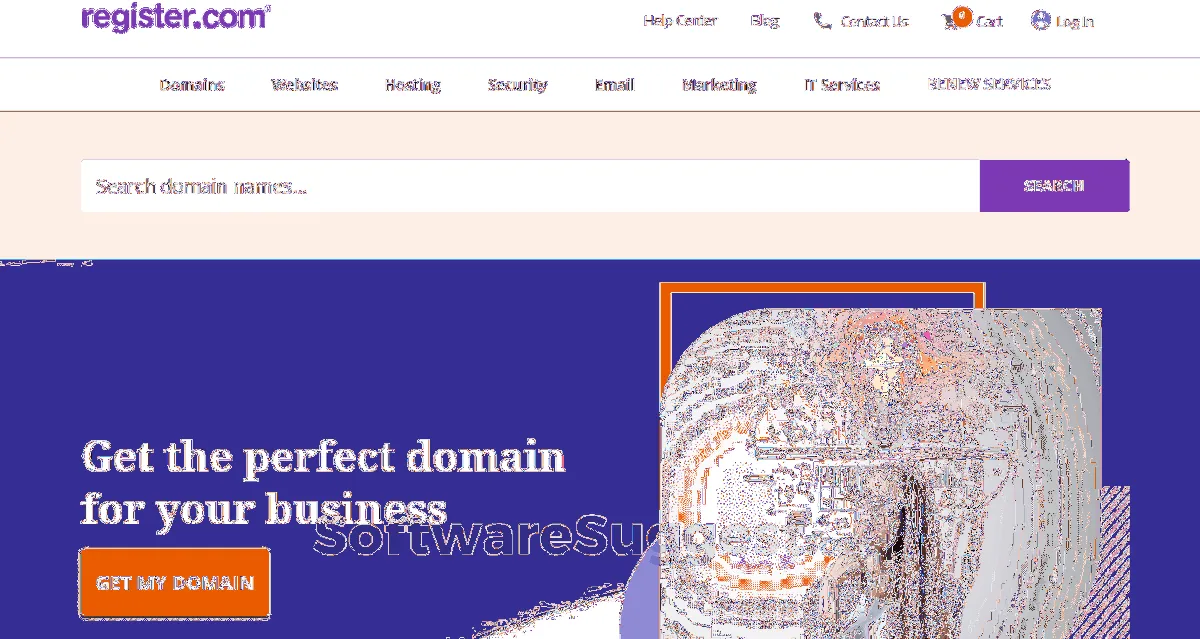Viewport: 1200px width, 639px height.
Task: Go to the Blog page
Action: click(x=765, y=20)
